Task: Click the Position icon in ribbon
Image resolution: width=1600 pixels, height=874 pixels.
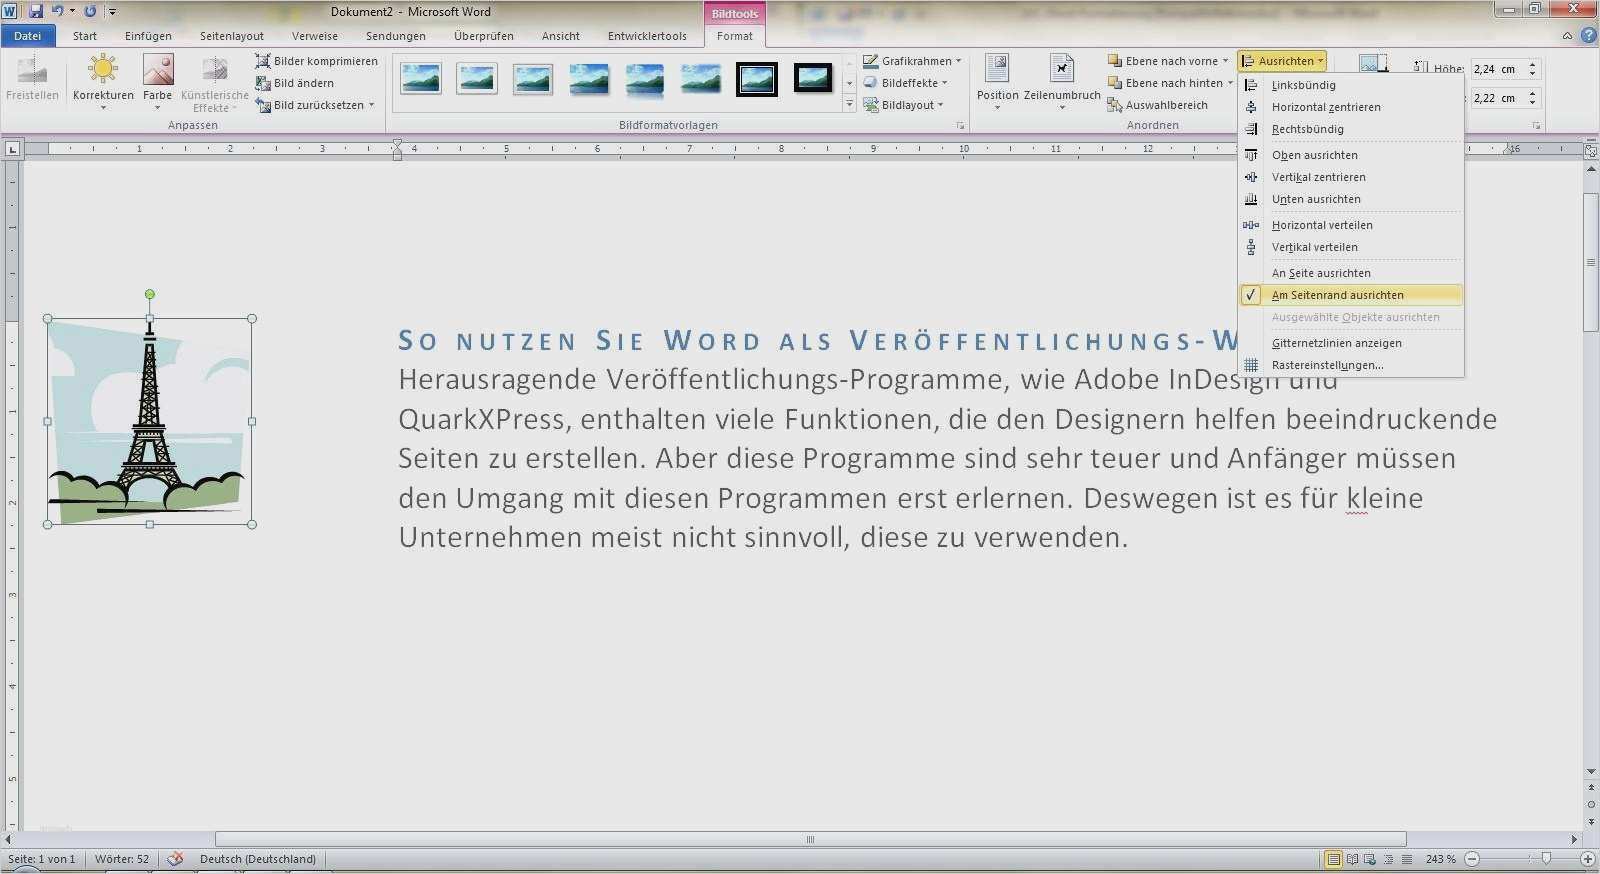Action: click(x=997, y=70)
